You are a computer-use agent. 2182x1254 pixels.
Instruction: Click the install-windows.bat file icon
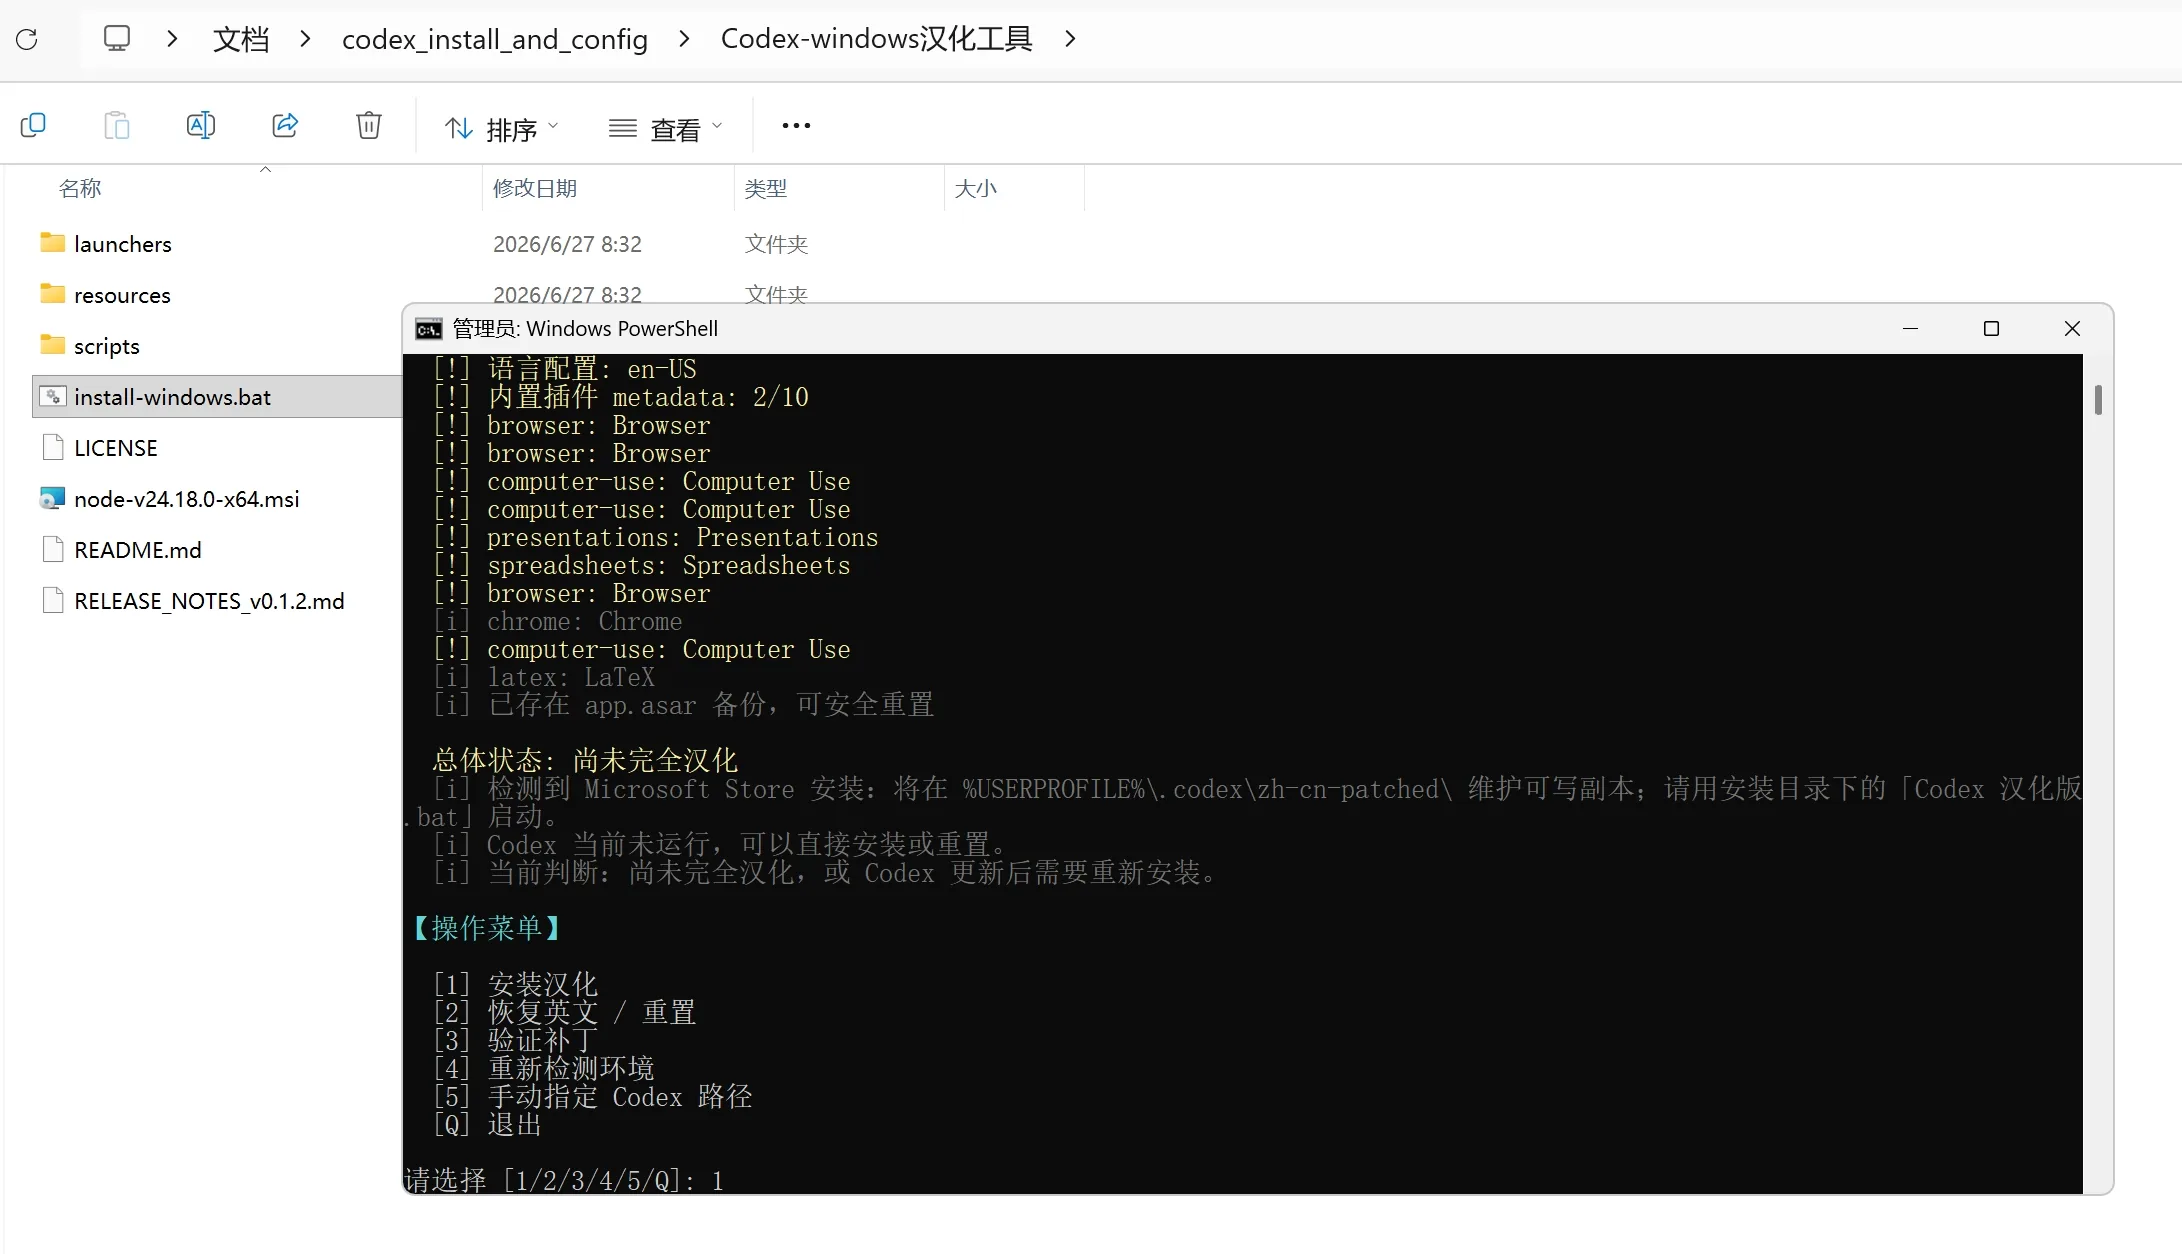pyautogui.click(x=53, y=396)
